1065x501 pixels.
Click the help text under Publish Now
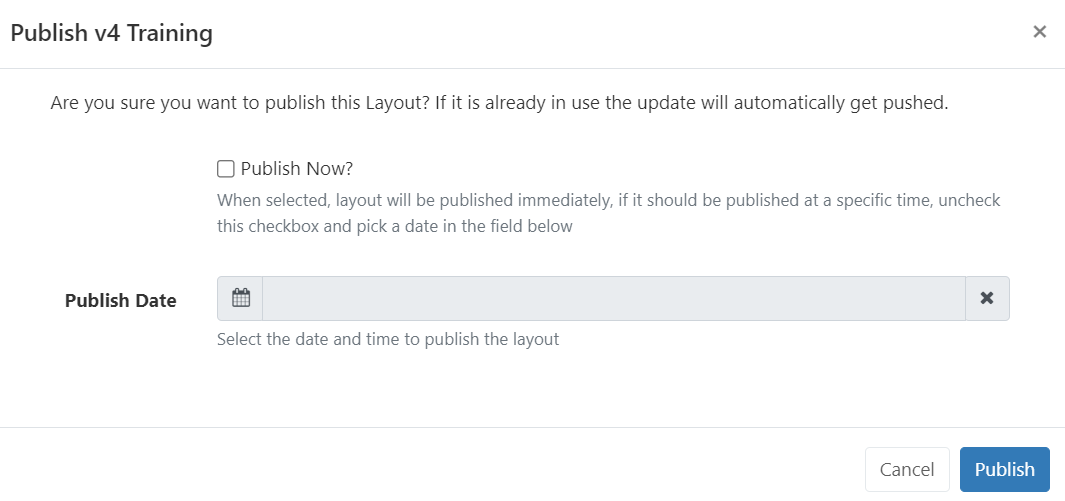[608, 213]
